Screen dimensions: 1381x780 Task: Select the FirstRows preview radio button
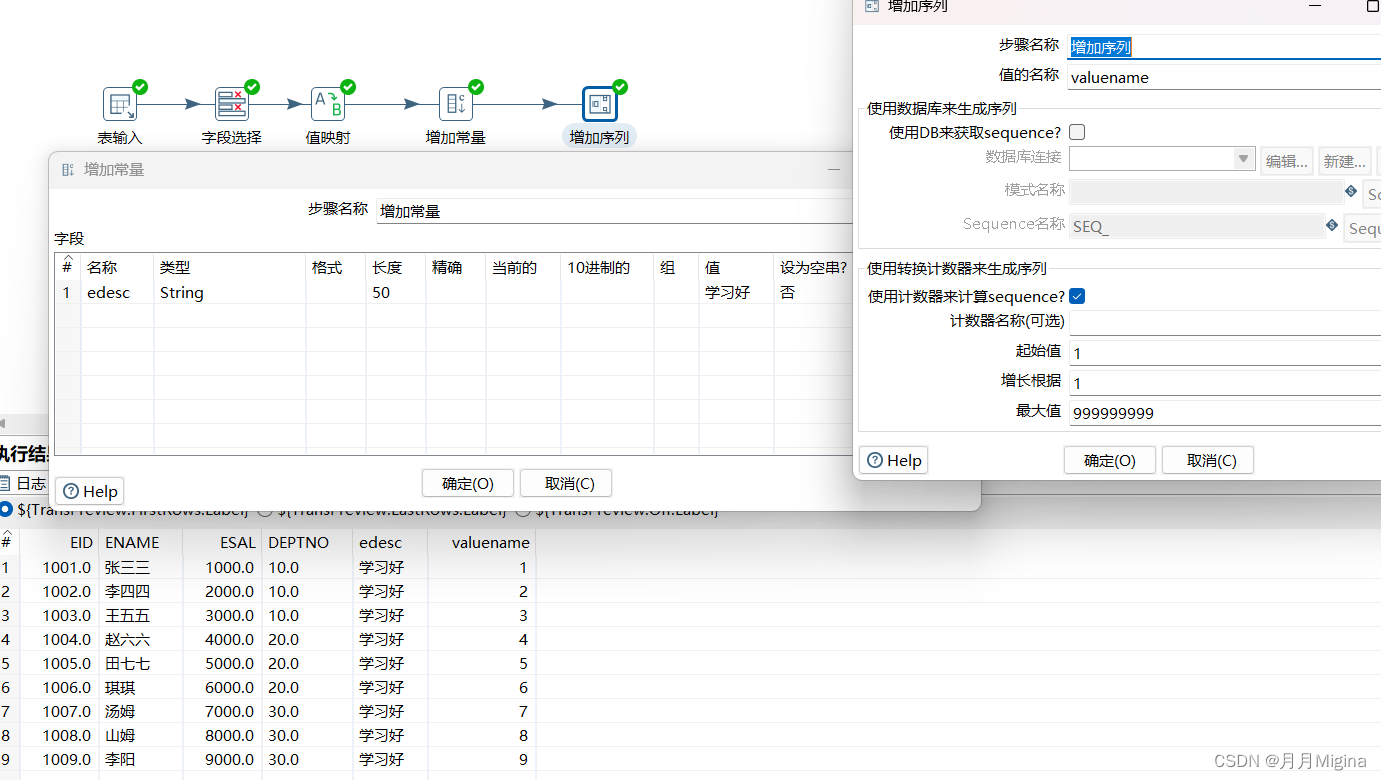[7, 510]
